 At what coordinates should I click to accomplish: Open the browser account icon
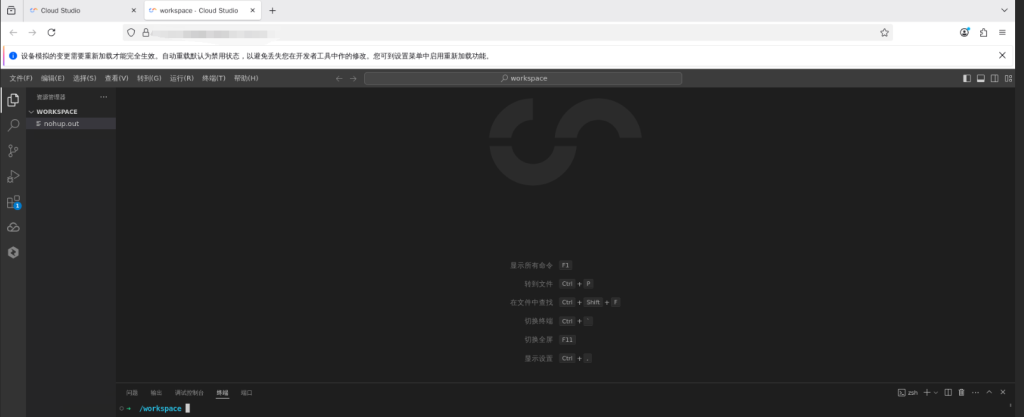965,33
